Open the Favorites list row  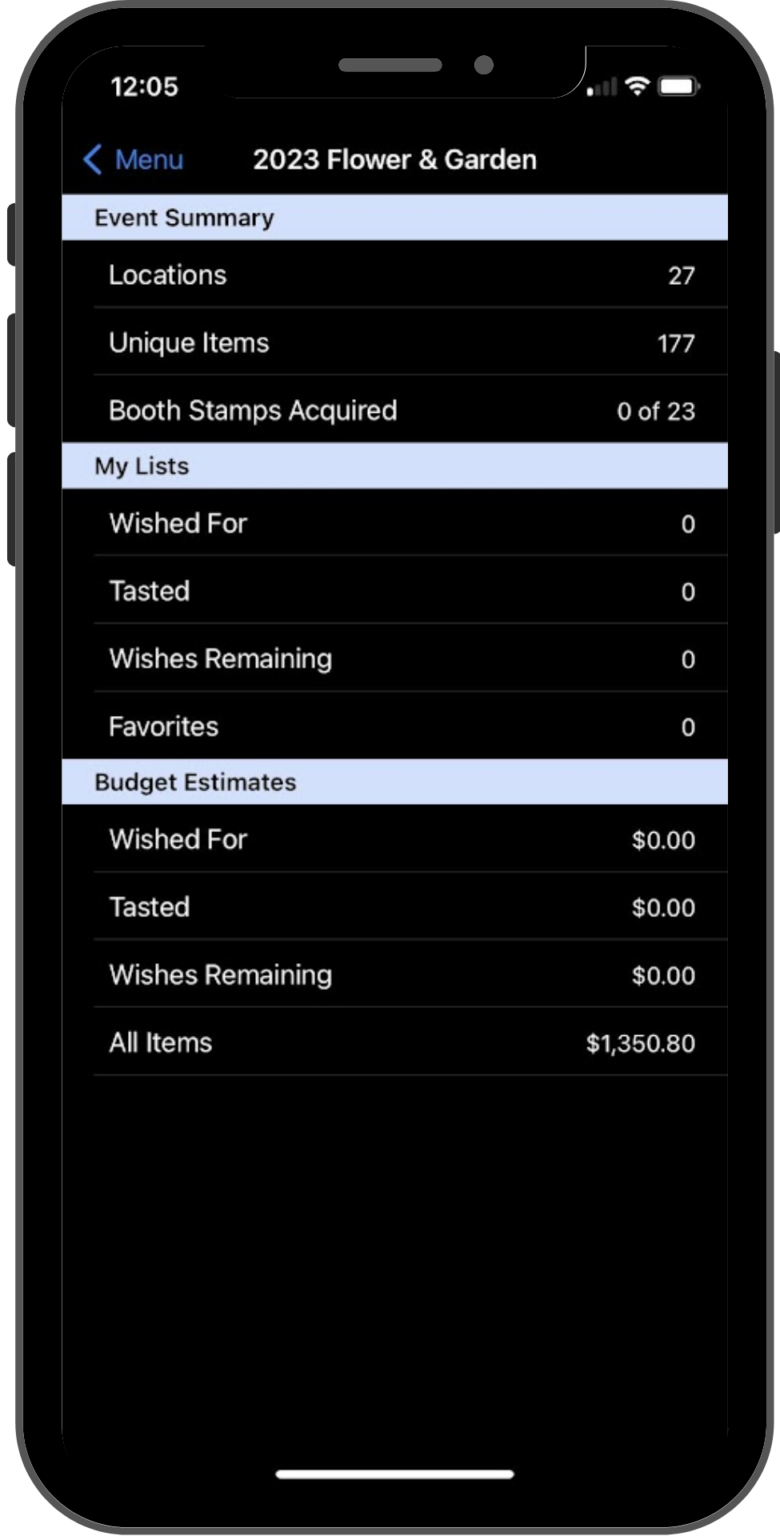[x=400, y=727]
